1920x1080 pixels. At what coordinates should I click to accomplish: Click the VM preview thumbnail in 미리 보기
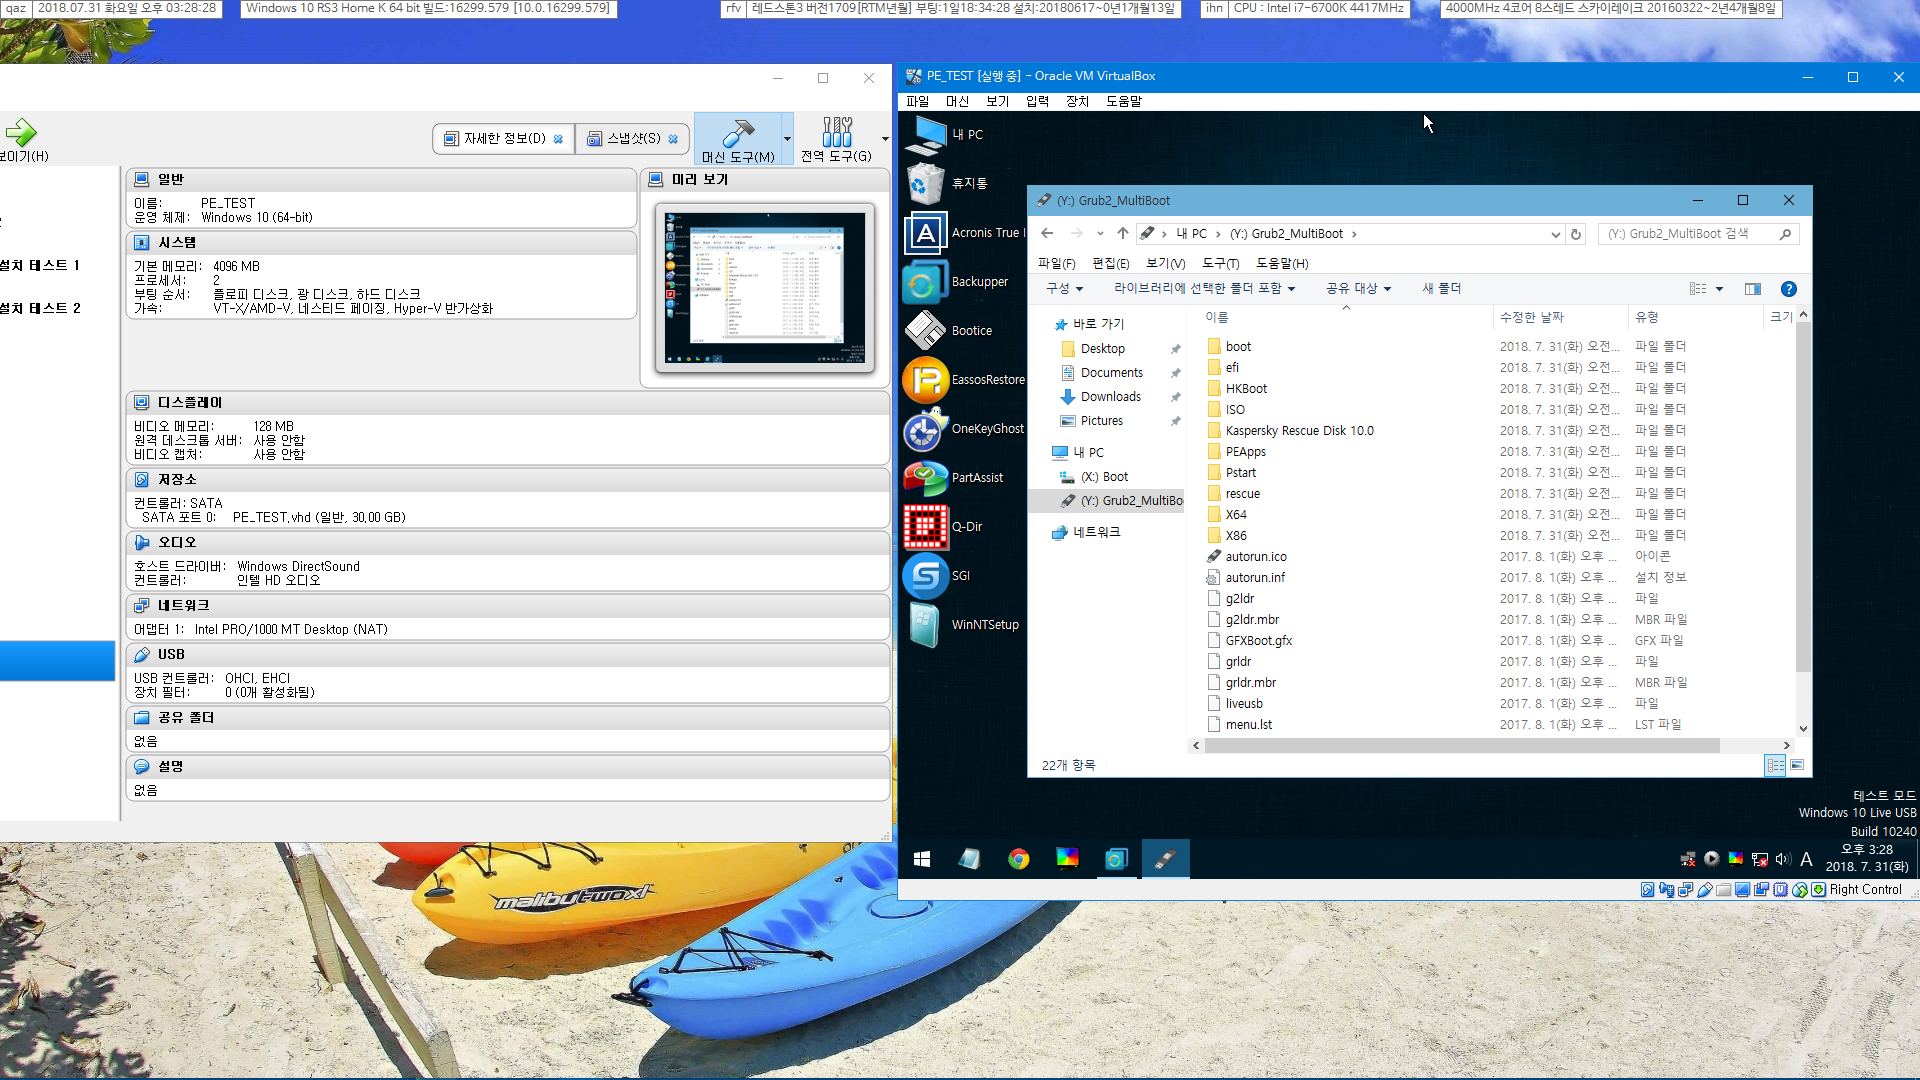pos(765,288)
